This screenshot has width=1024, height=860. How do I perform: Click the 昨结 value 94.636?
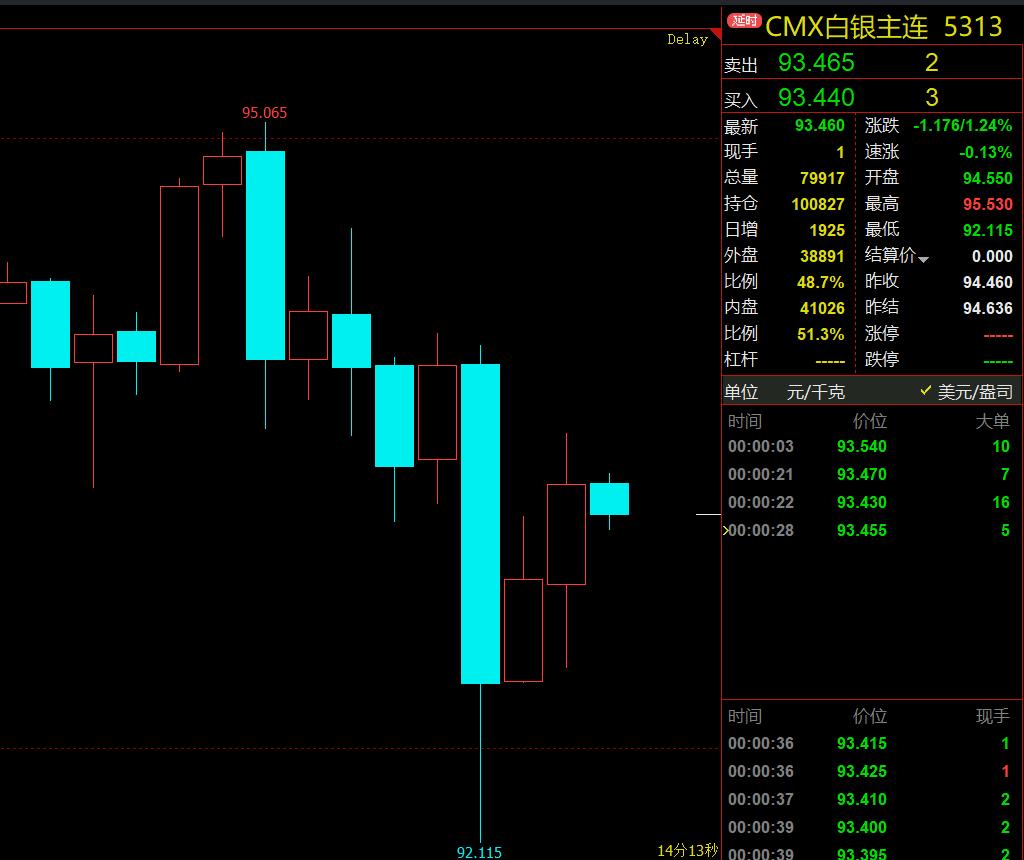(987, 308)
